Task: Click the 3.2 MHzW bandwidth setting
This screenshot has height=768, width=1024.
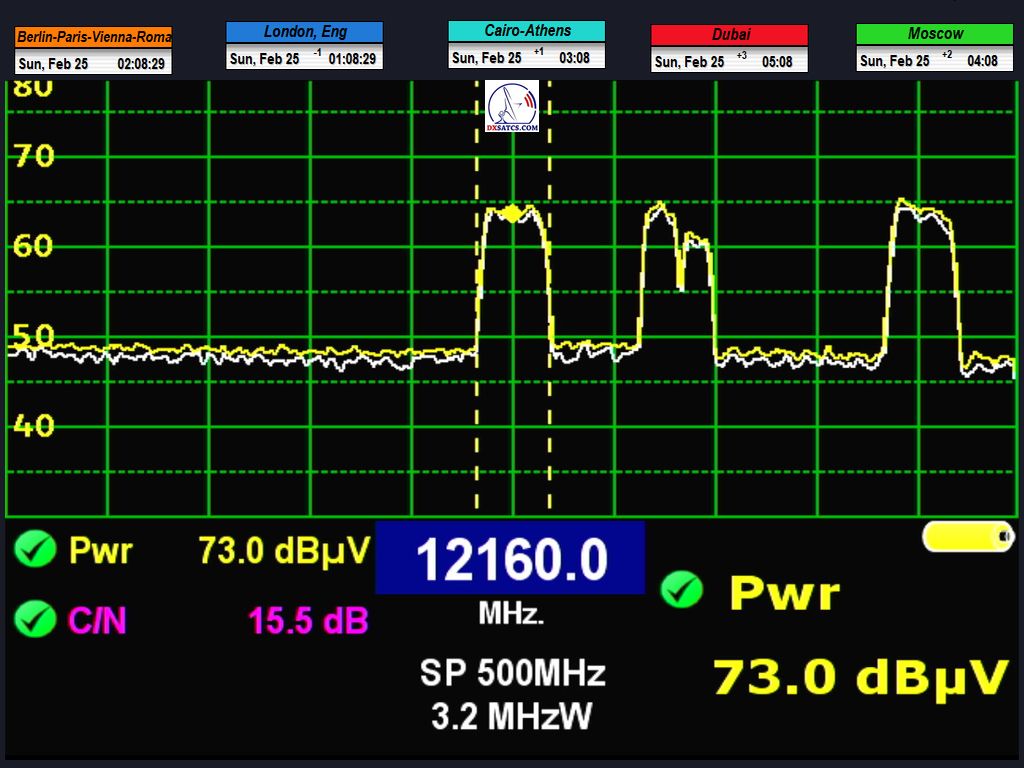Action: coord(512,716)
